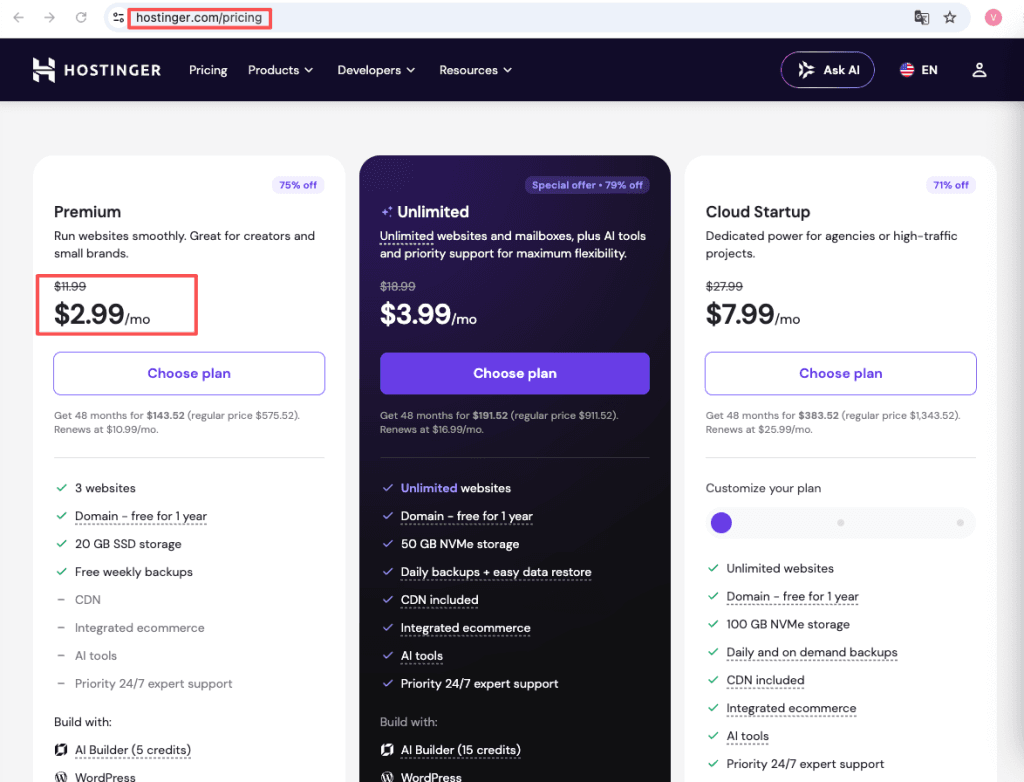
Task: Open the user account profile icon
Action: pyautogui.click(x=978, y=70)
